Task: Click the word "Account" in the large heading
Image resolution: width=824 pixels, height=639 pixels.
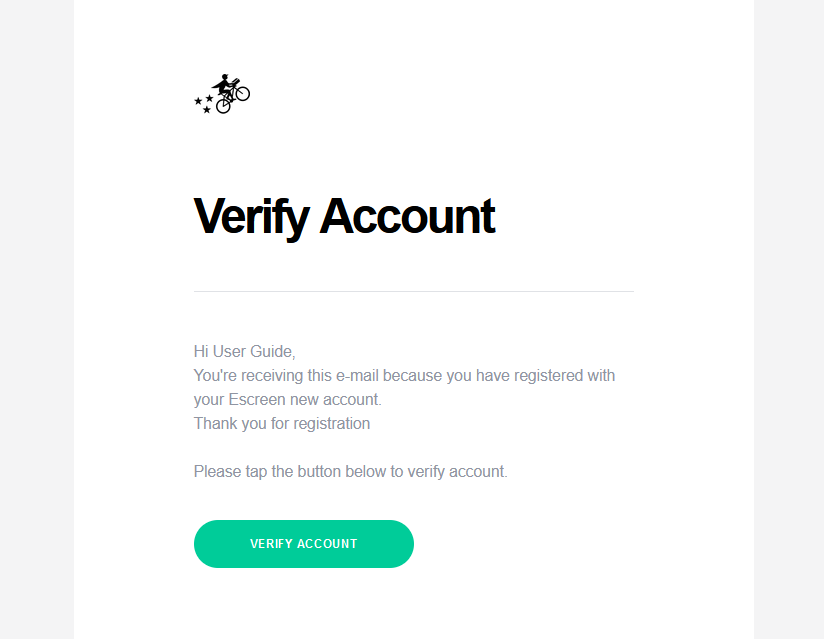Action: point(407,216)
